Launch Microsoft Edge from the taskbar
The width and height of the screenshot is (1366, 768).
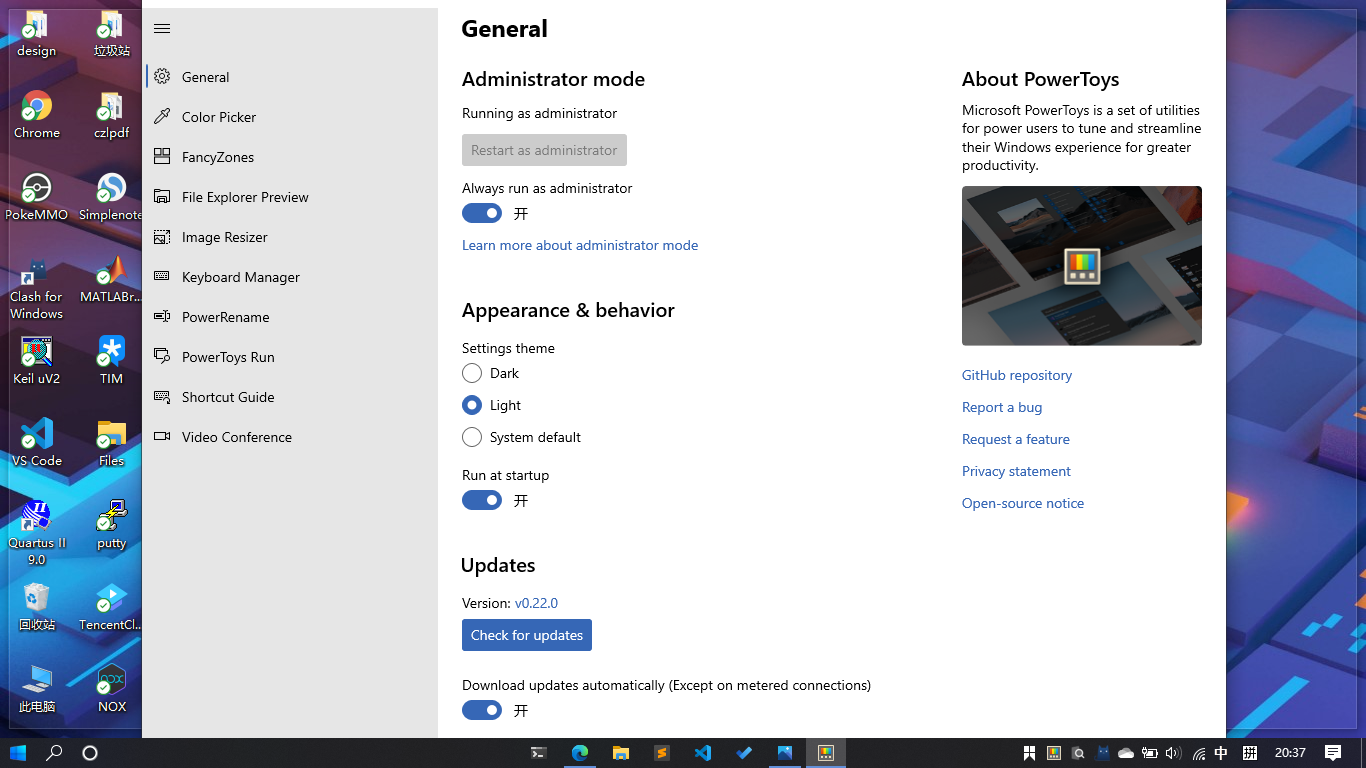pos(580,752)
